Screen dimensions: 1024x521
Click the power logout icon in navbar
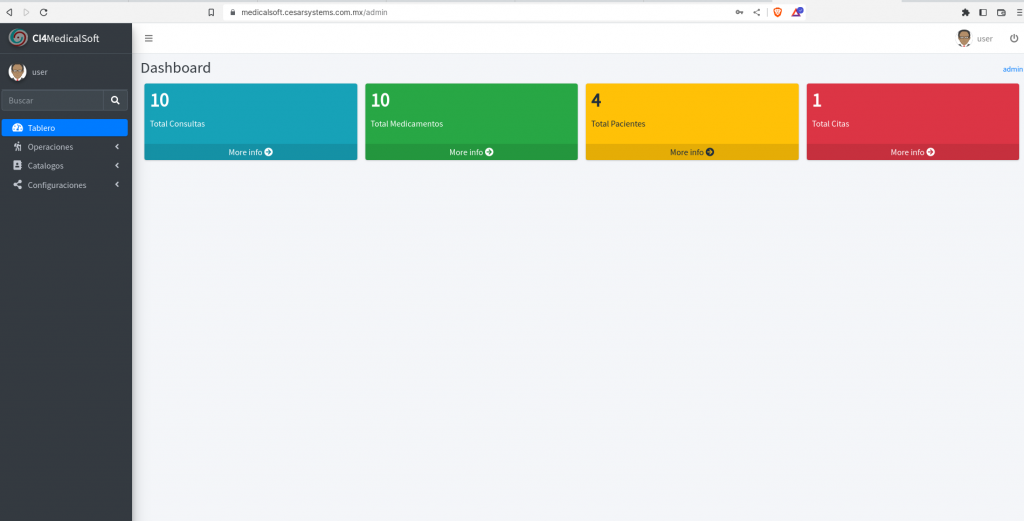pyautogui.click(x=1013, y=38)
